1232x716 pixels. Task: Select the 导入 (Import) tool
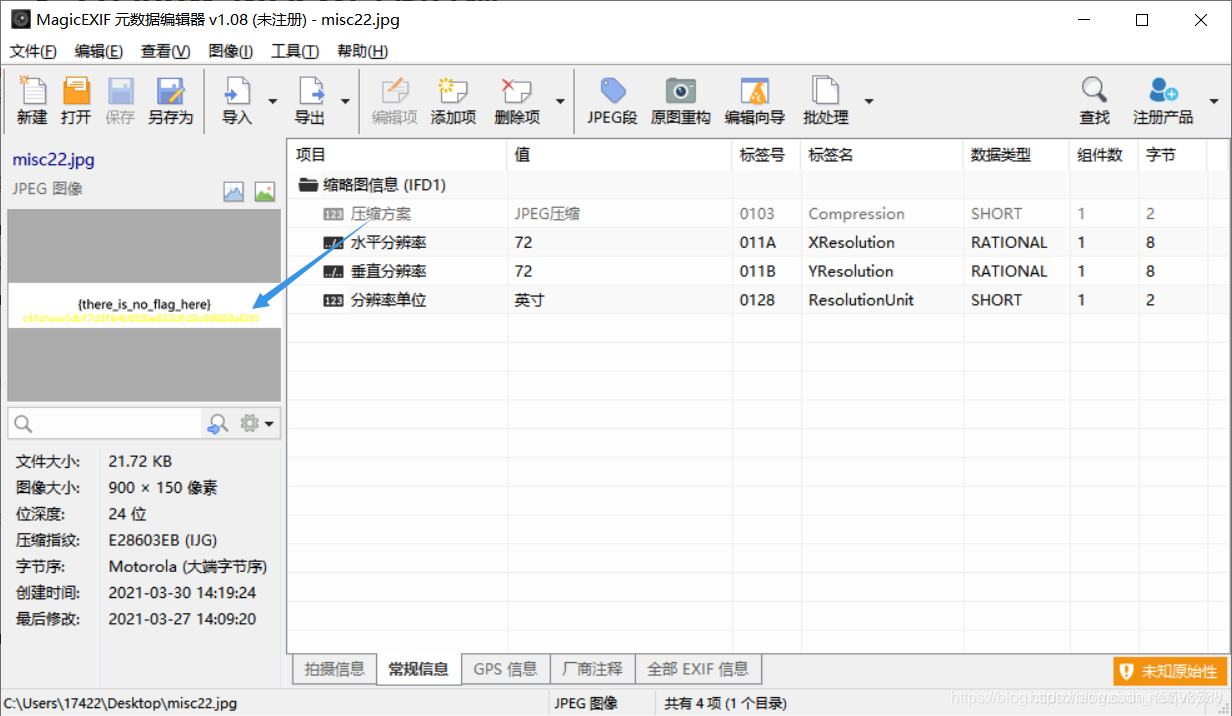[x=237, y=99]
